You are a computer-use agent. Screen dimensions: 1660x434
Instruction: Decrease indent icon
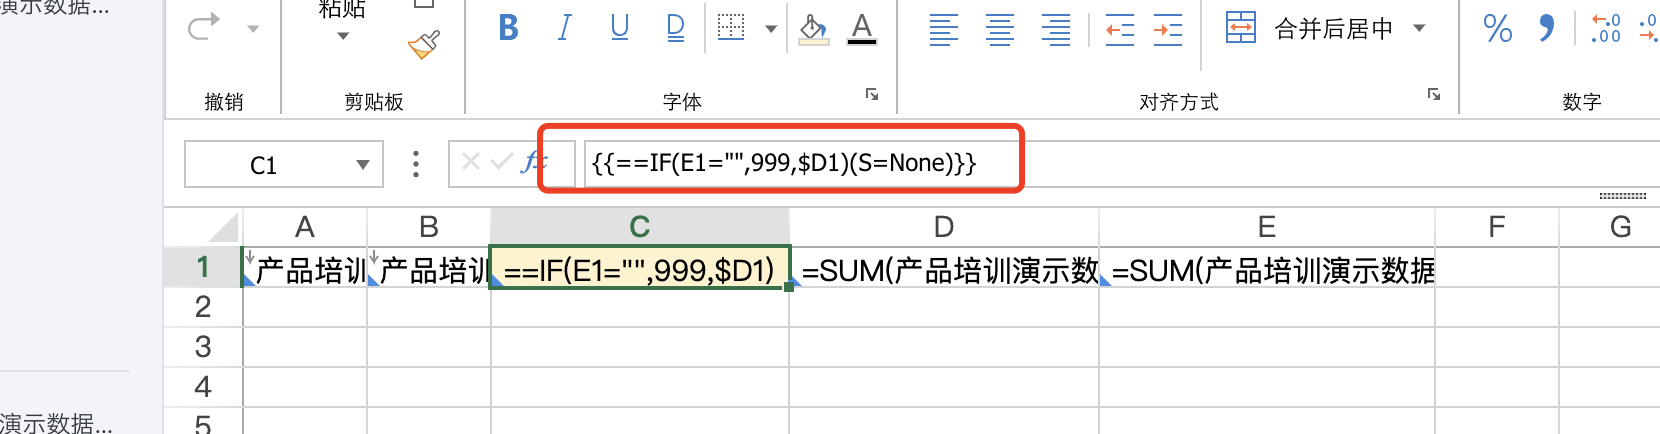pyautogui.click(x=1120, y=29)
